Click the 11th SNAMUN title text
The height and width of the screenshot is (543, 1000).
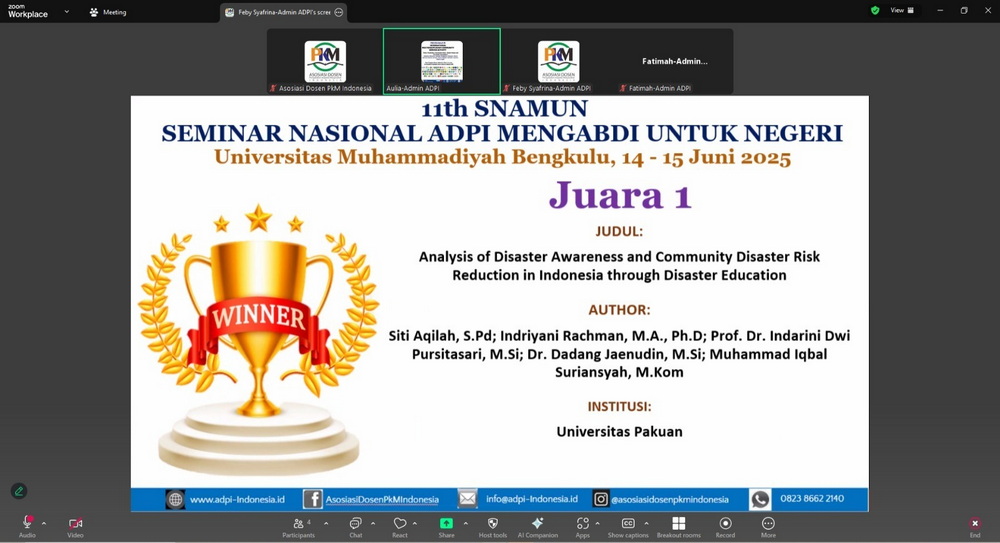coord(504,108)
